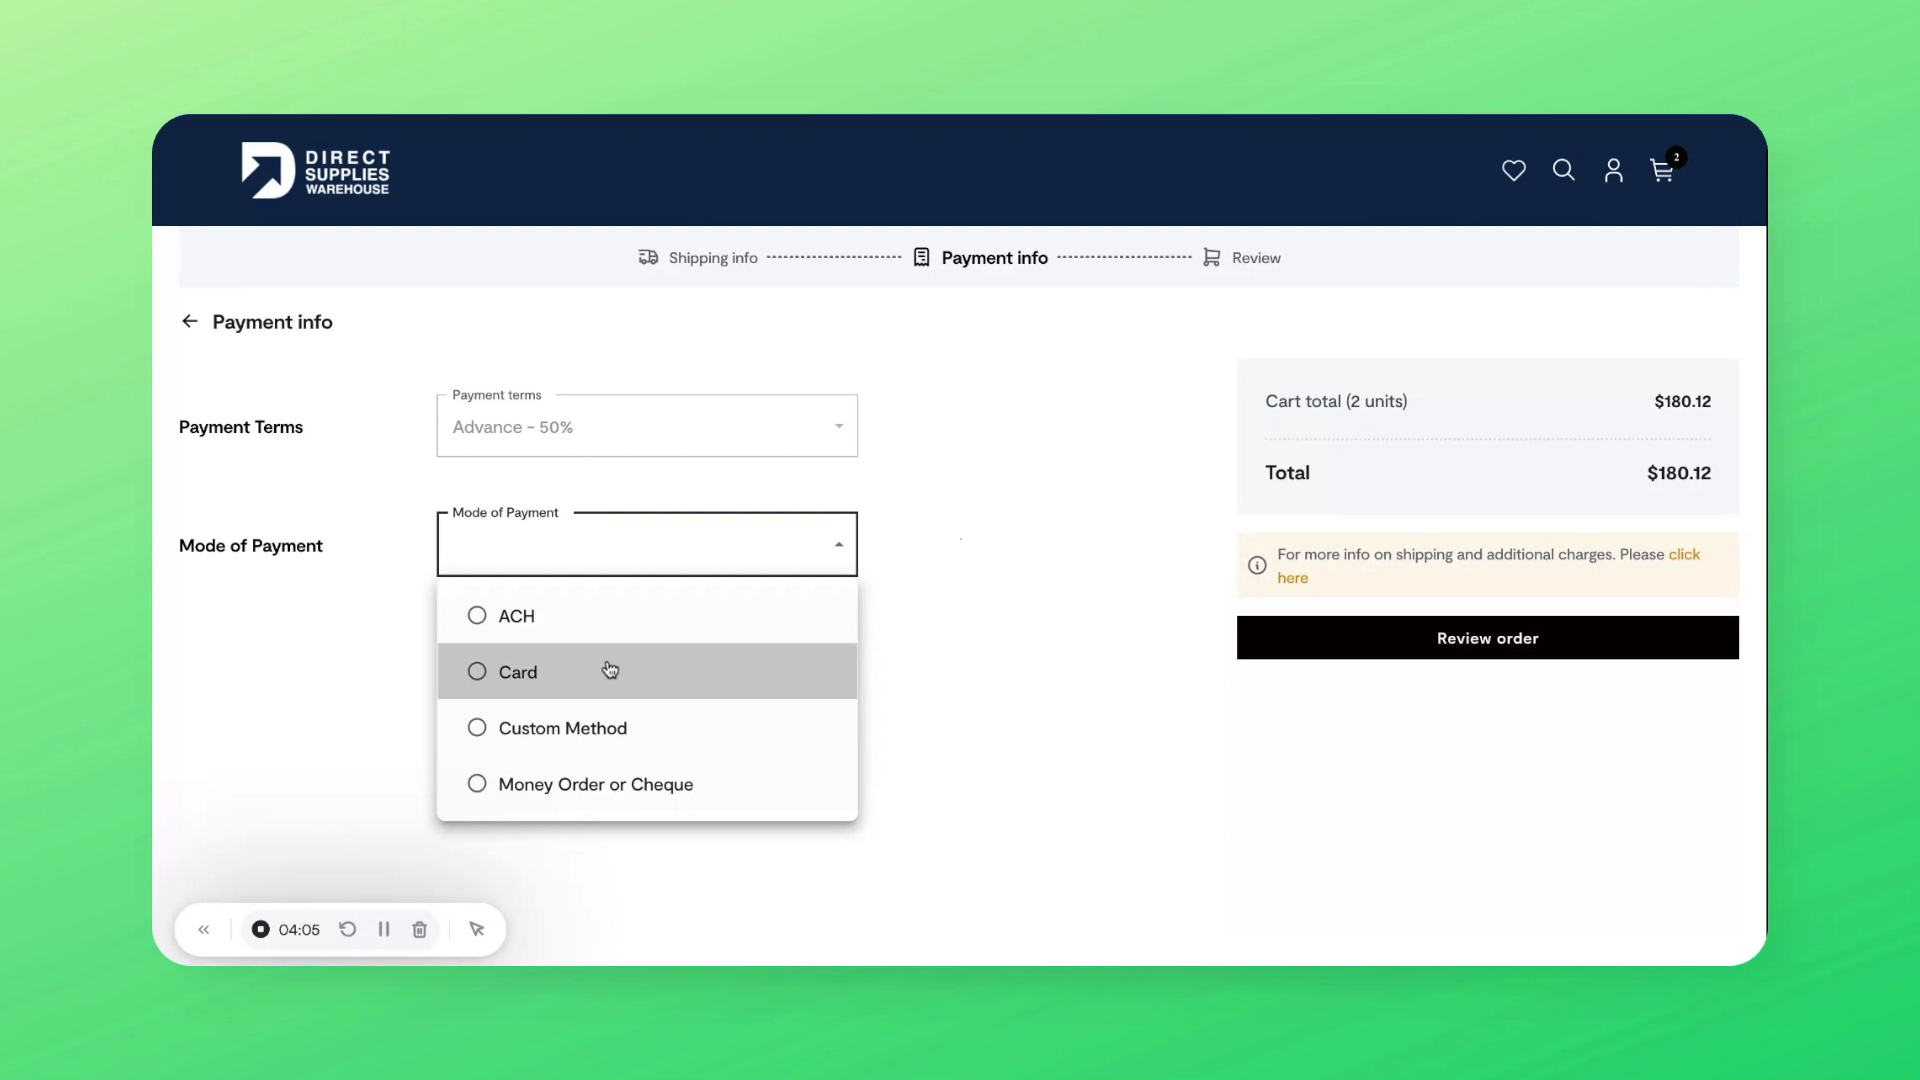Collapse the Mode of Payment dropdown
The height and width of the screenshot is (1080, 1920).
[x=838, y=544]
